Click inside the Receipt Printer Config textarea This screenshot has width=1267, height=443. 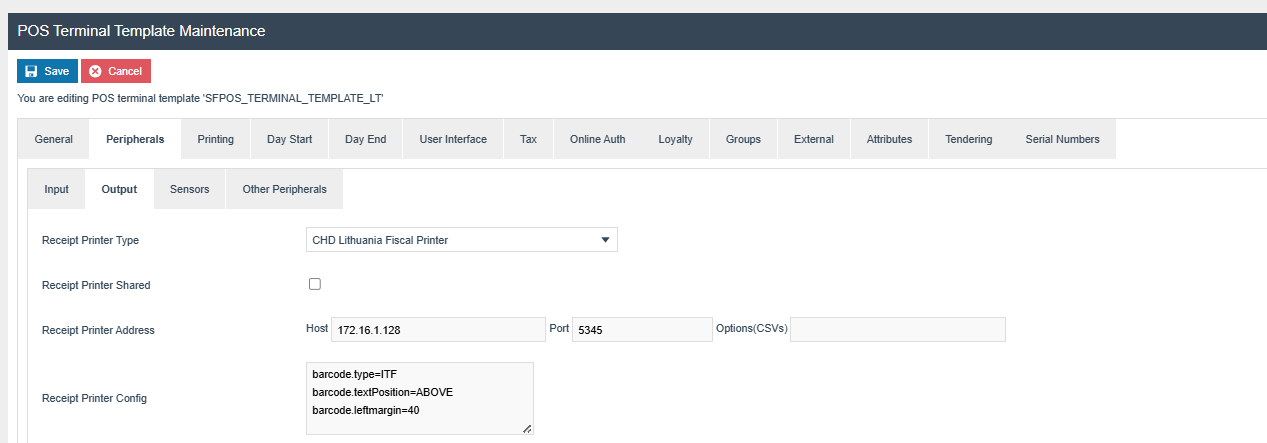click(x=419, y=398)
